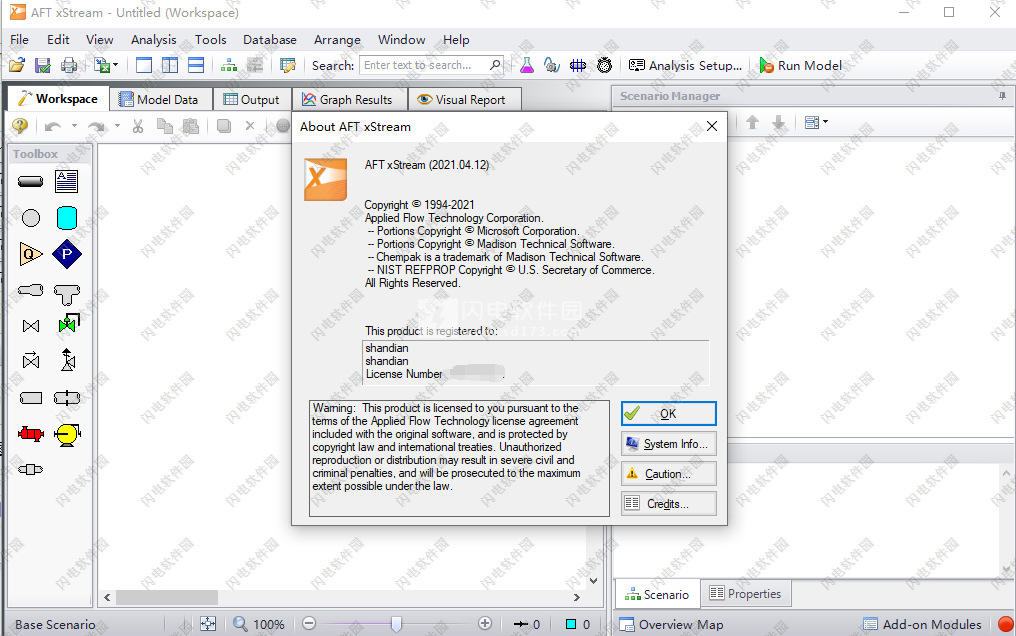Click into the Search text field
The height and width of the screenshot is (636, 1016).
tap(424, 65)
